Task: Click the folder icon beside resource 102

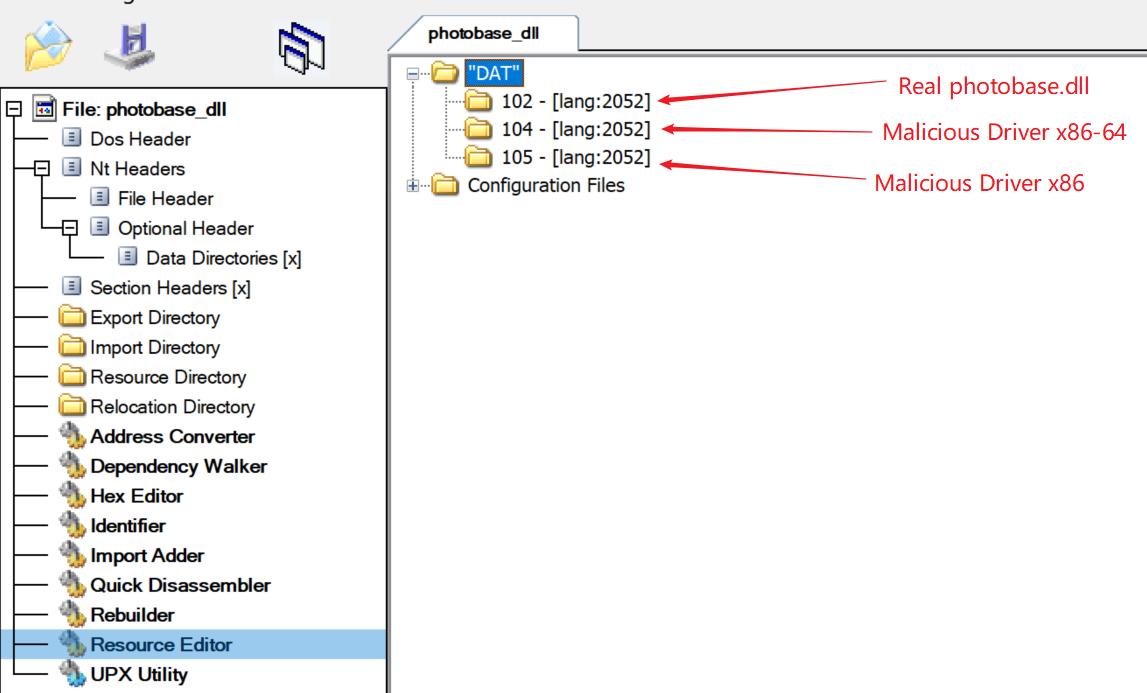Action: tap(478, 100)
